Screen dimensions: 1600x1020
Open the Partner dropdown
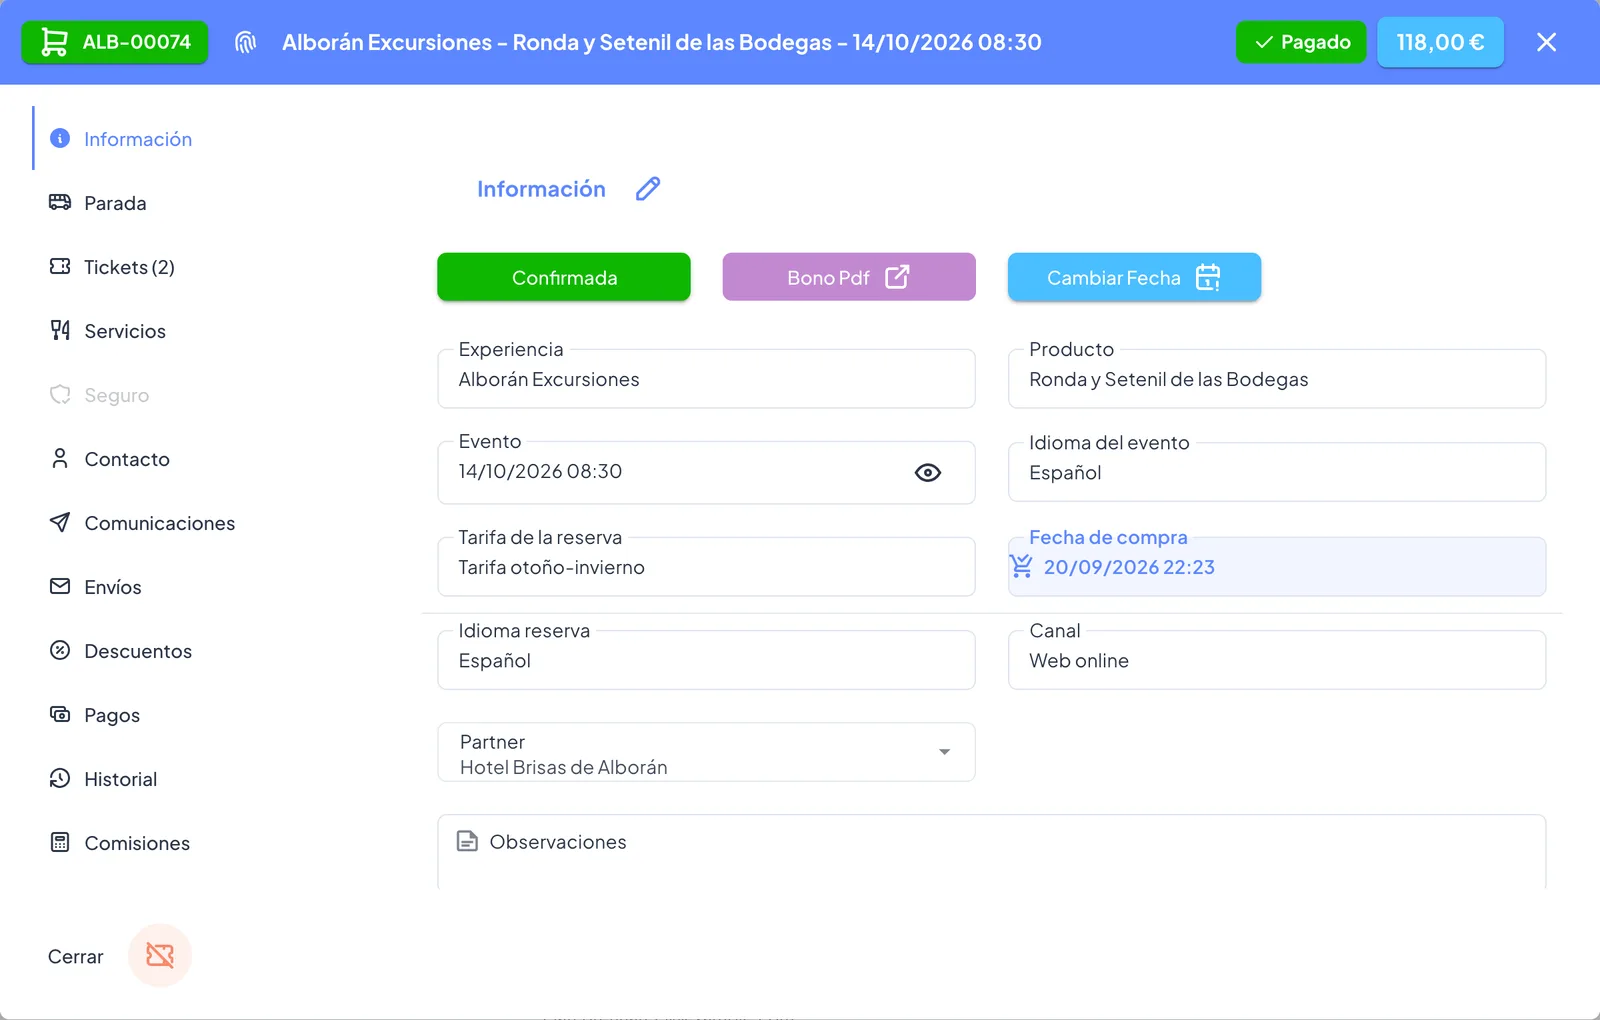(x=706, y=752)
